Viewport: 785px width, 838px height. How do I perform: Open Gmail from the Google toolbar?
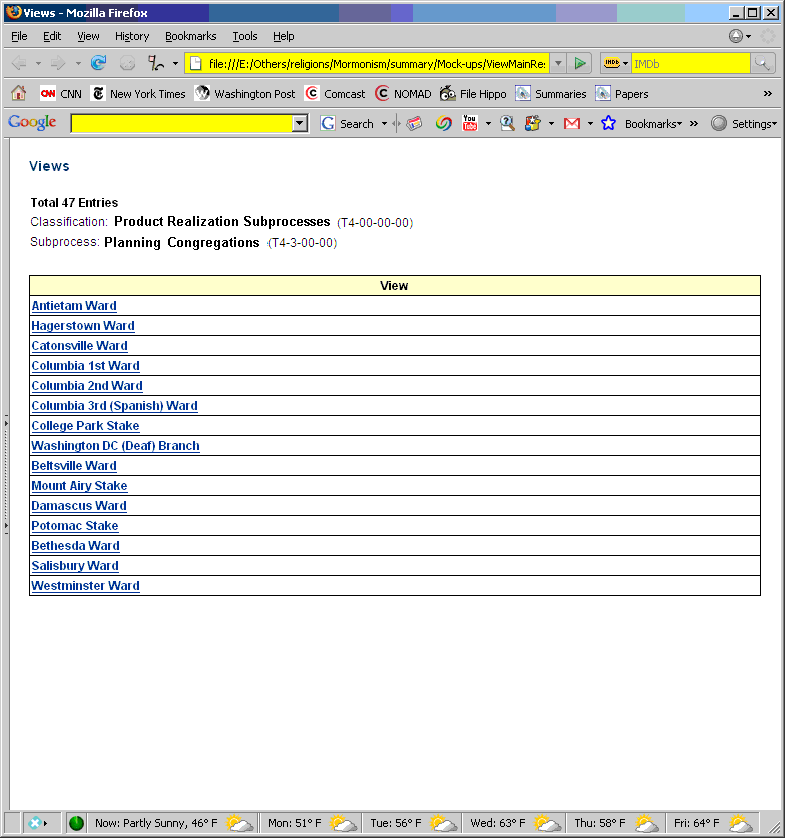pos(572,123)
